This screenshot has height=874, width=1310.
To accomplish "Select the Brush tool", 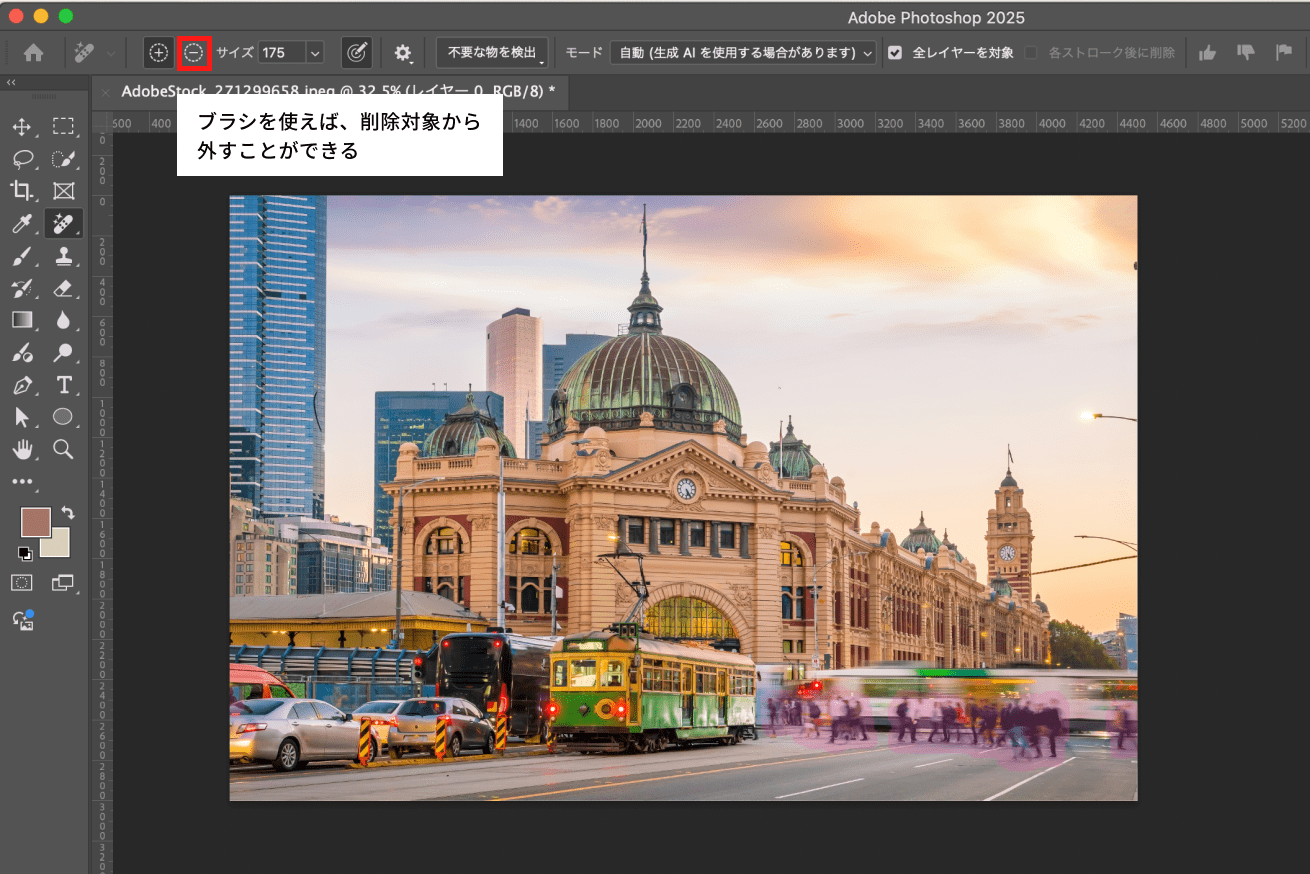I will (23, 255).
